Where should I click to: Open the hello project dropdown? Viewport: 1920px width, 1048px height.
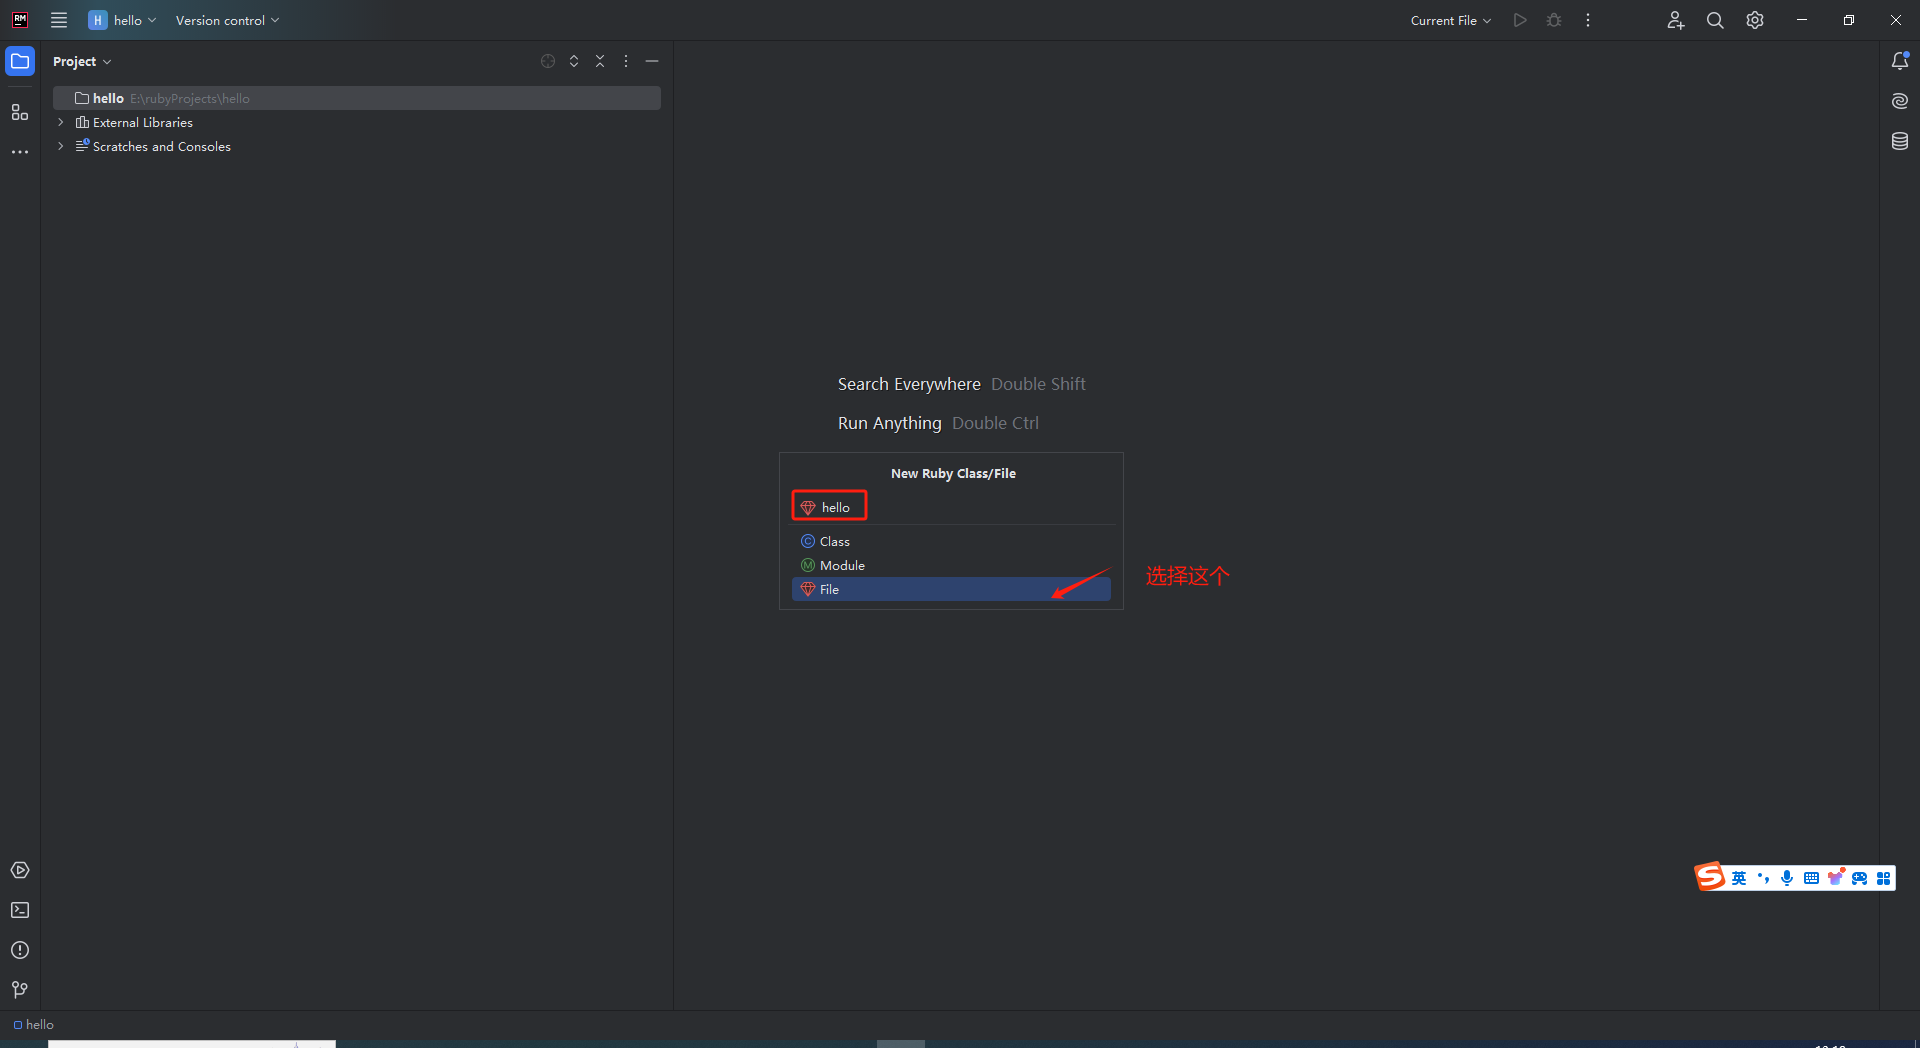point(123,20)
